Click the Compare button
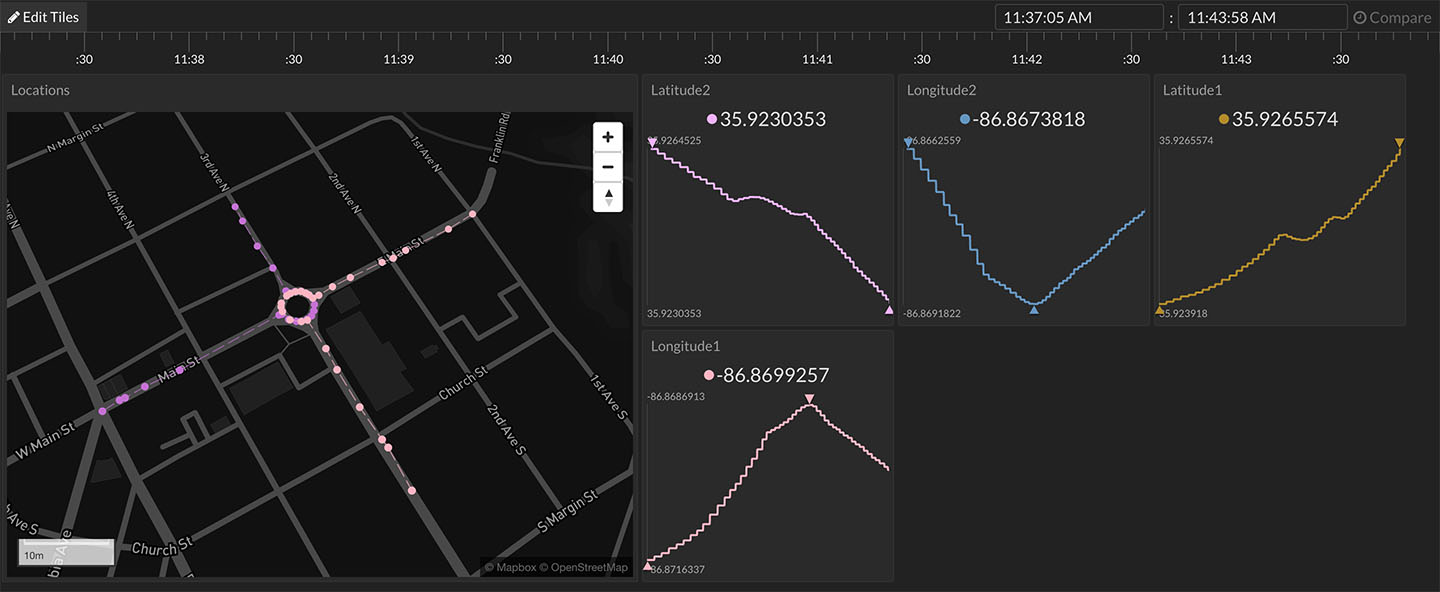 pyautogui.click(x=1391, y=17)
